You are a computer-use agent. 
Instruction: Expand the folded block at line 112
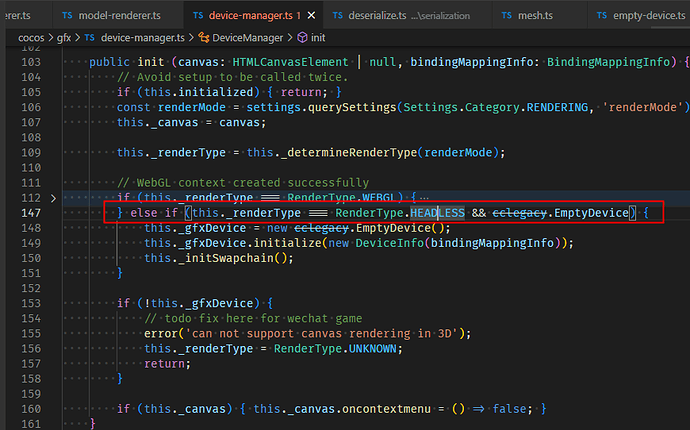53,198
